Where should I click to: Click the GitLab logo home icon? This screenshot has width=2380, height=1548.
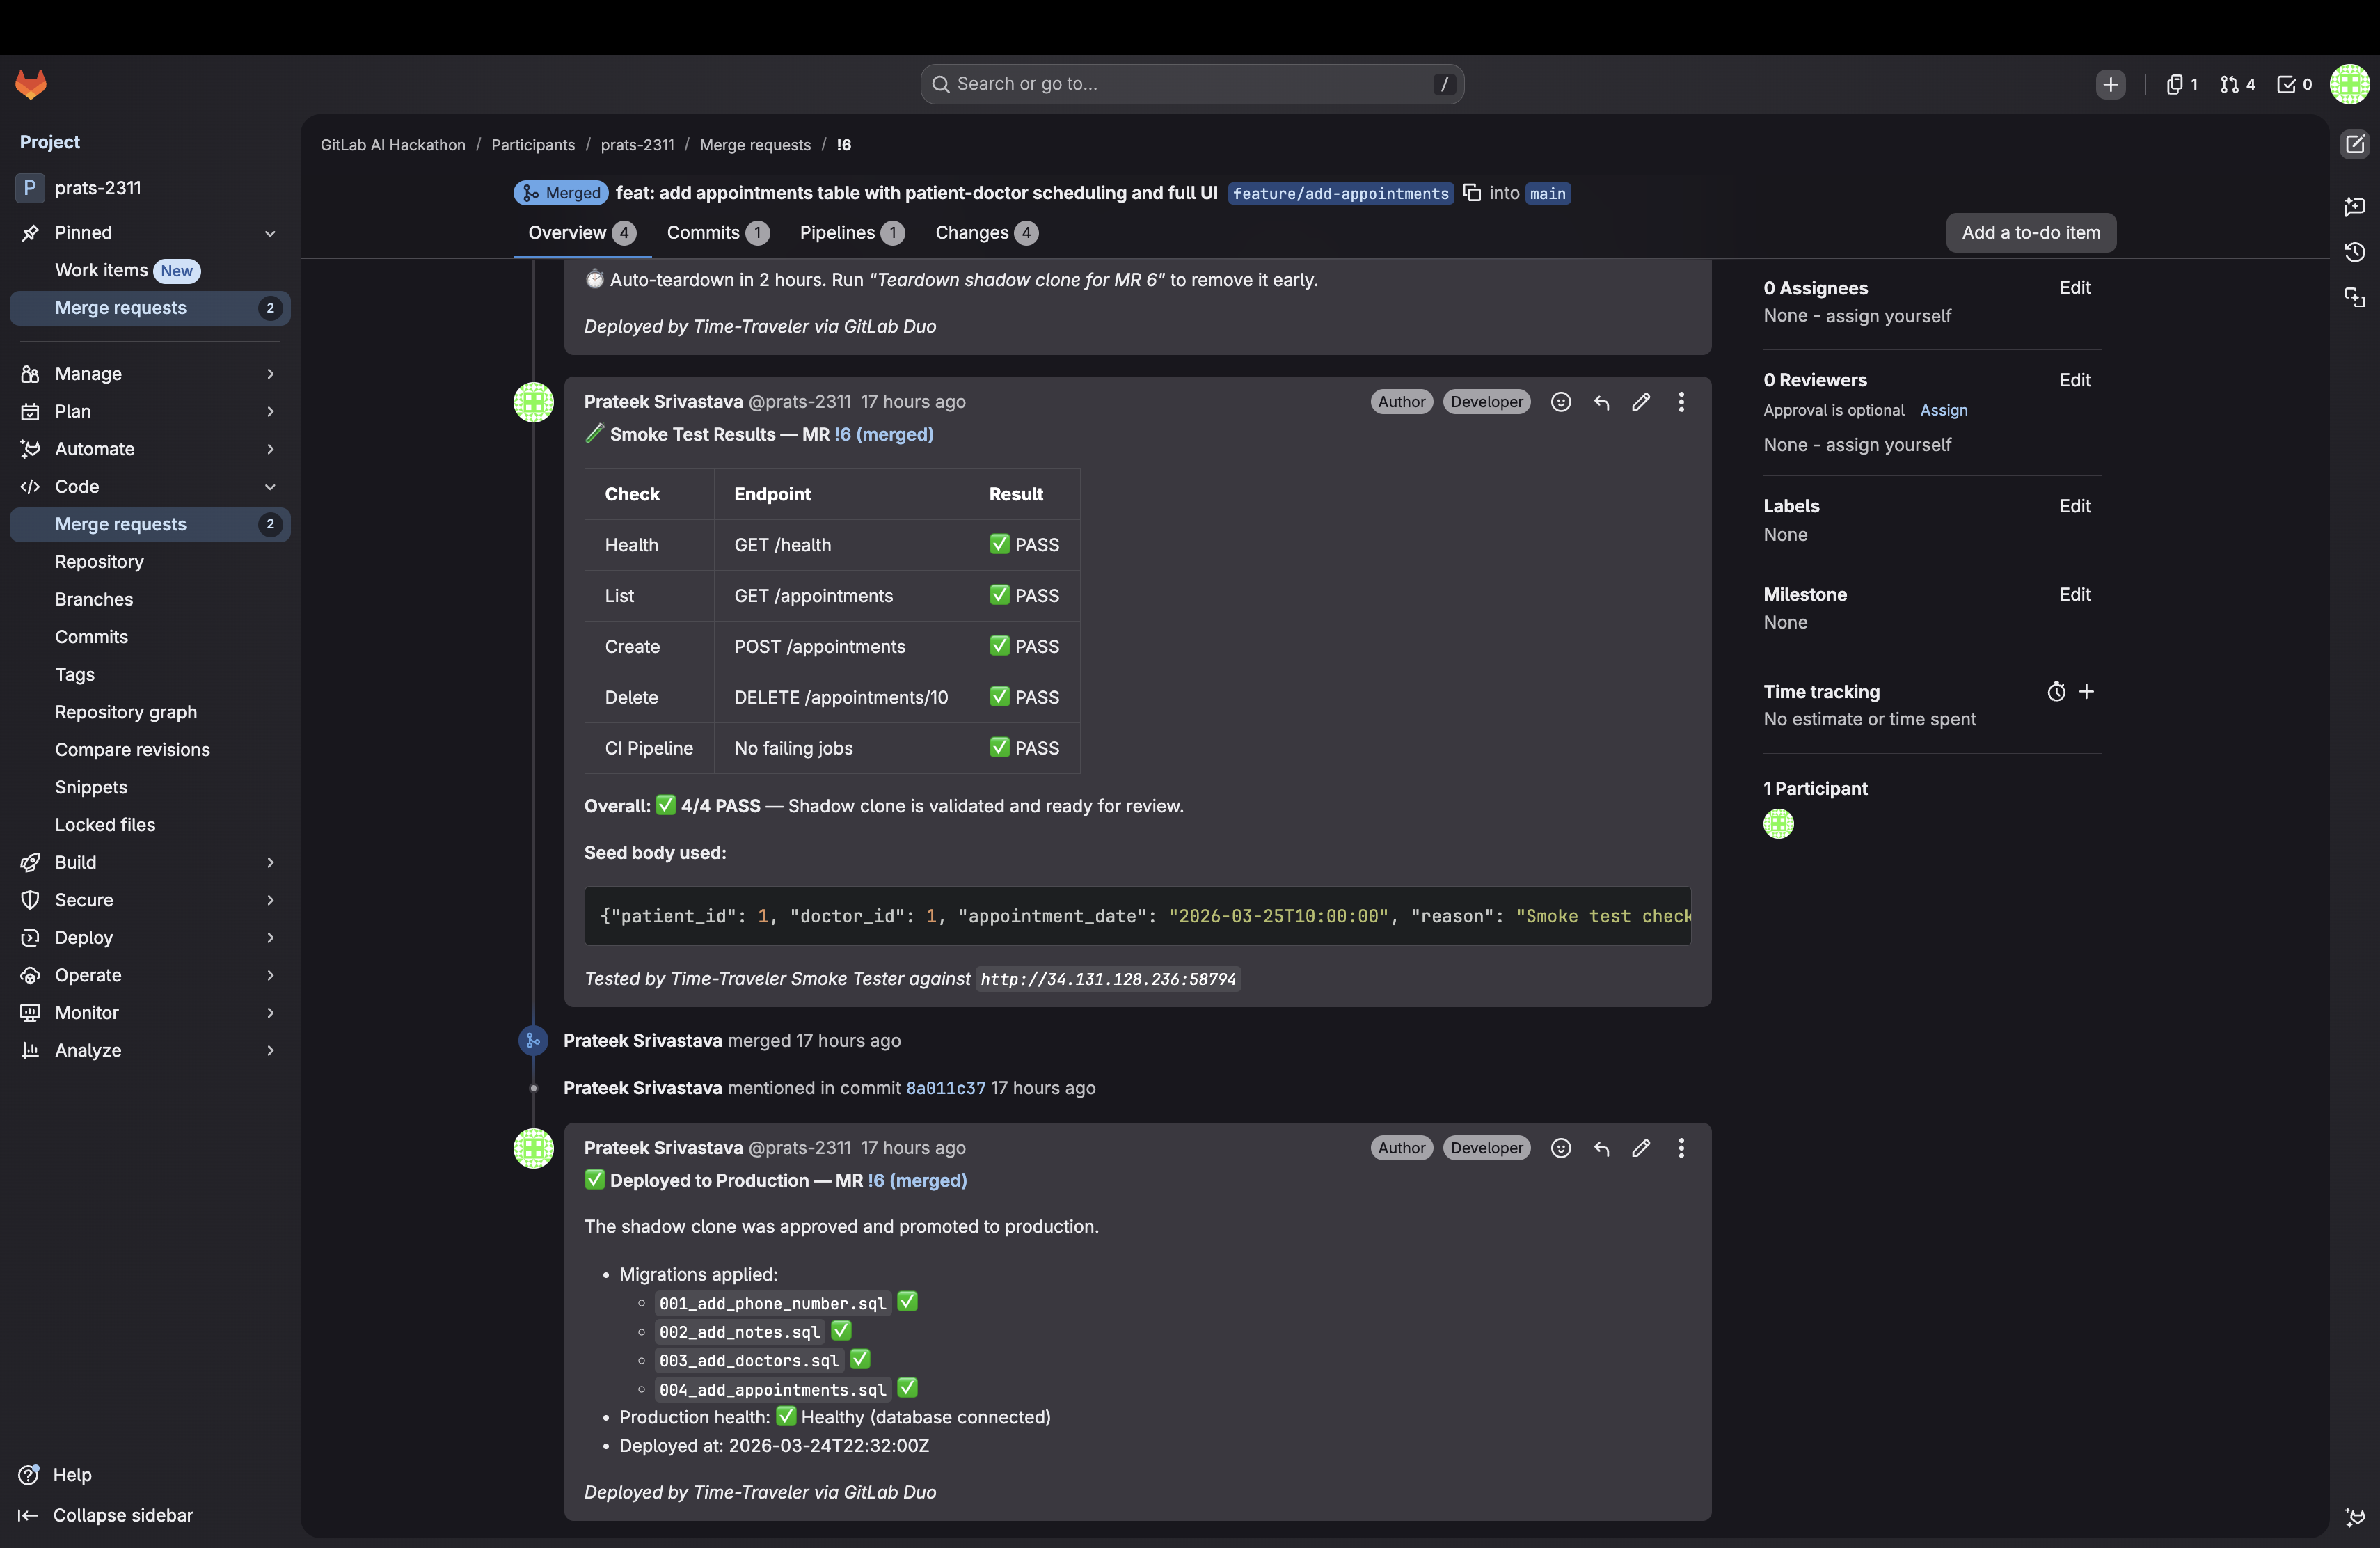point(31,84)
